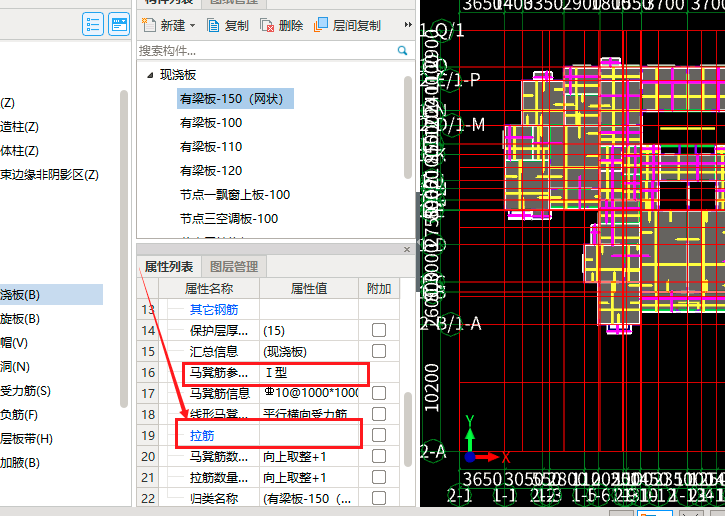Image resolution: width=725 pixels, height=516 pixels.
Task: Click the 拉筋 property name
Action: point(202,436)
